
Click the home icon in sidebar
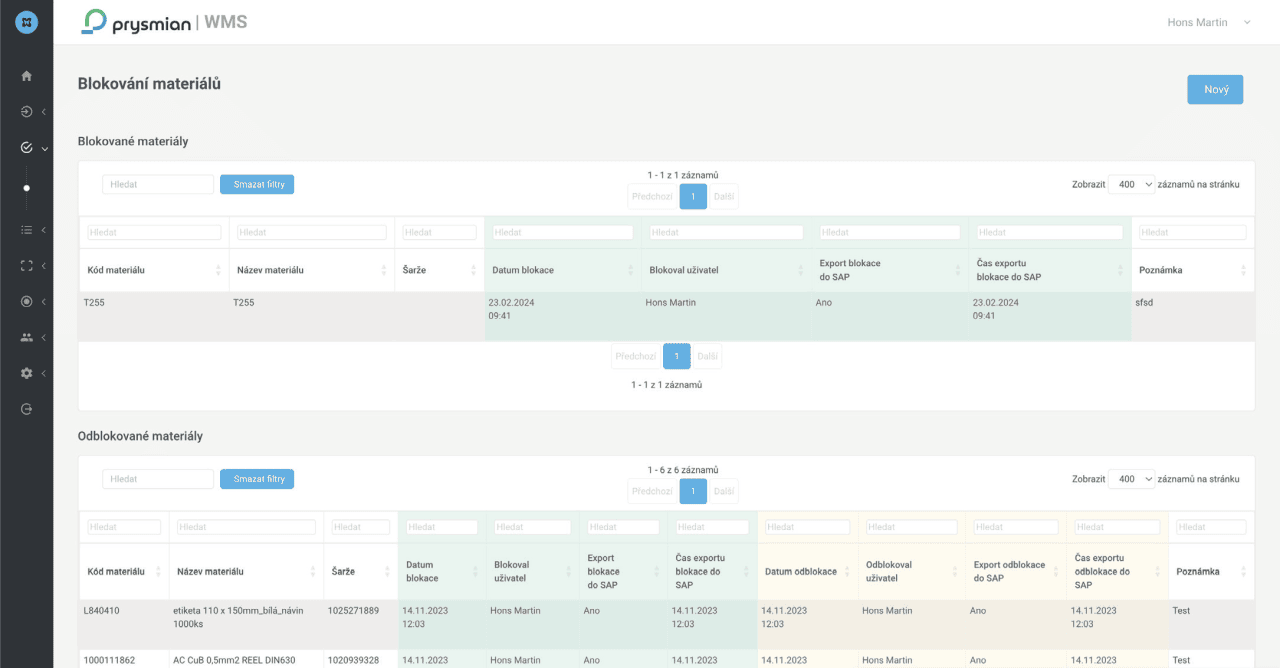(27, 76)
